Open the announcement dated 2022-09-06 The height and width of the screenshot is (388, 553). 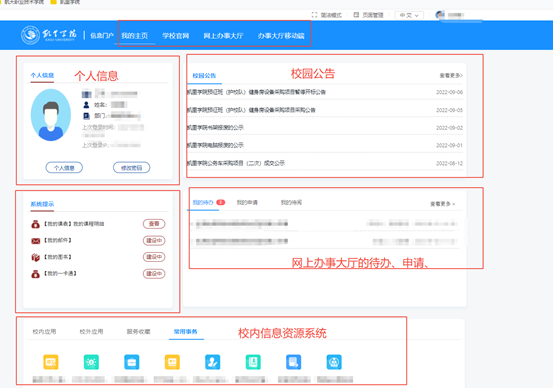tap(325, 92)
